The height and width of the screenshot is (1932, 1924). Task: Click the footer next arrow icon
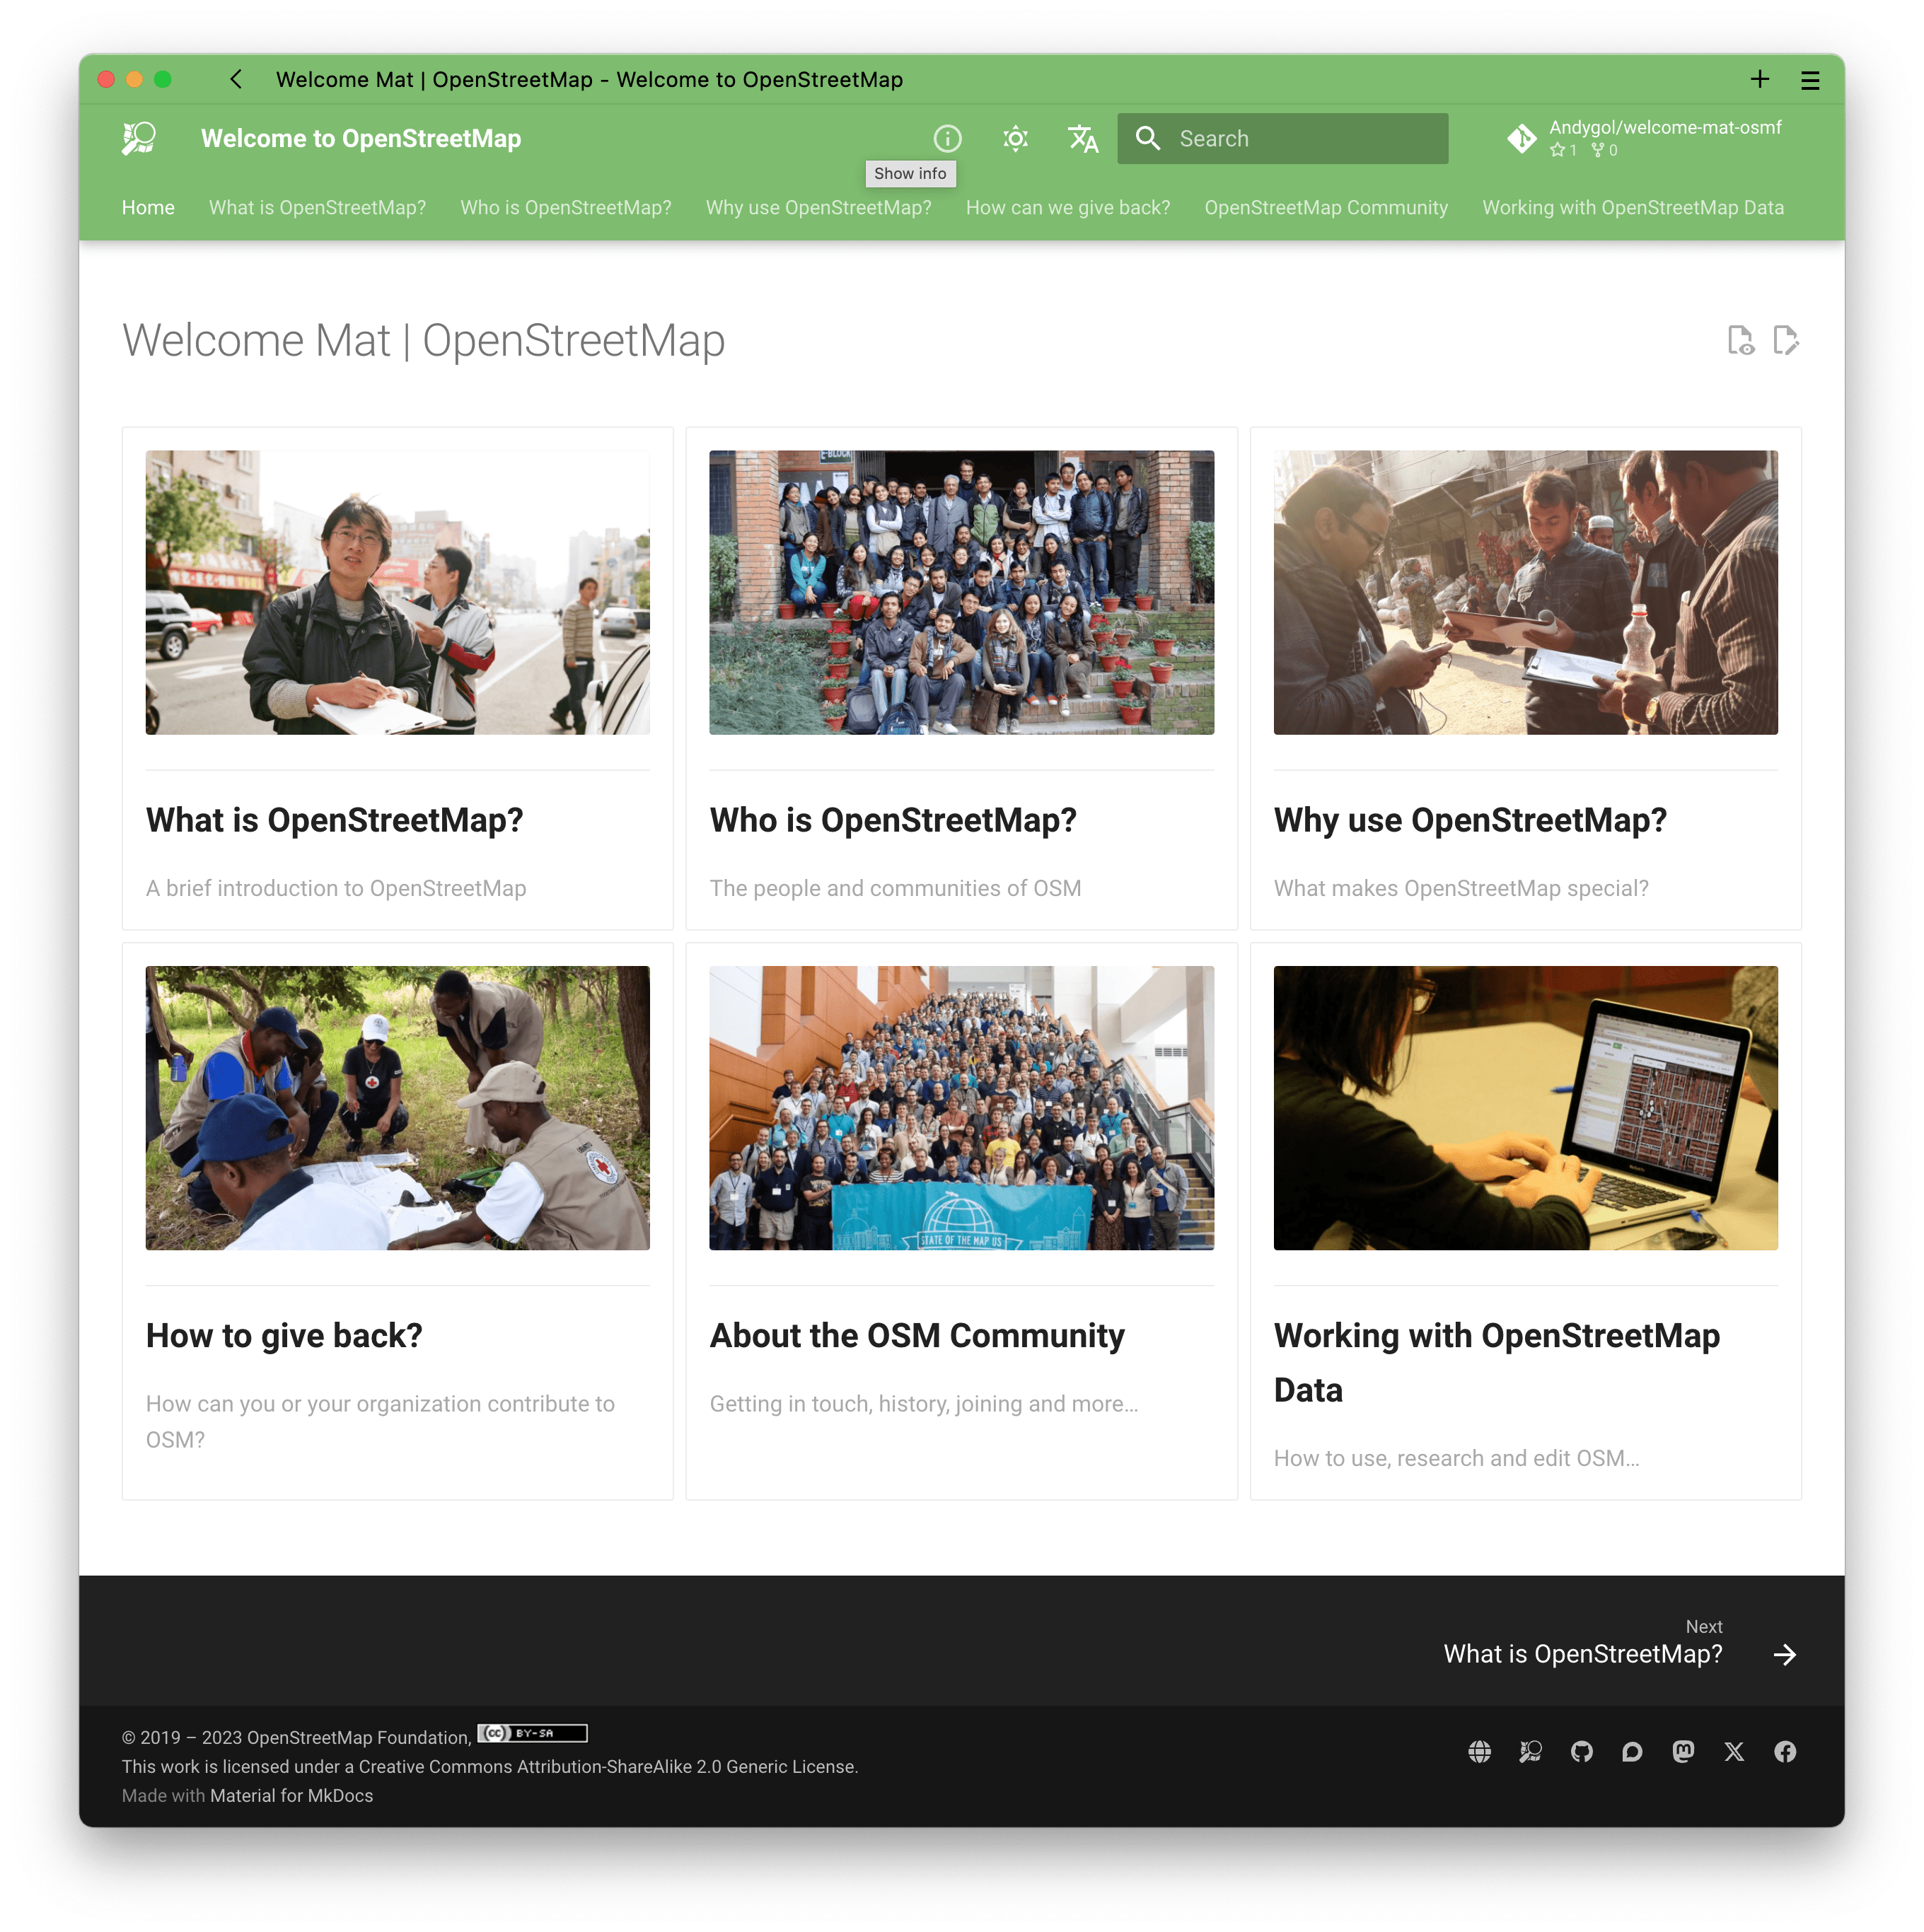[x=1784, y=1654]
